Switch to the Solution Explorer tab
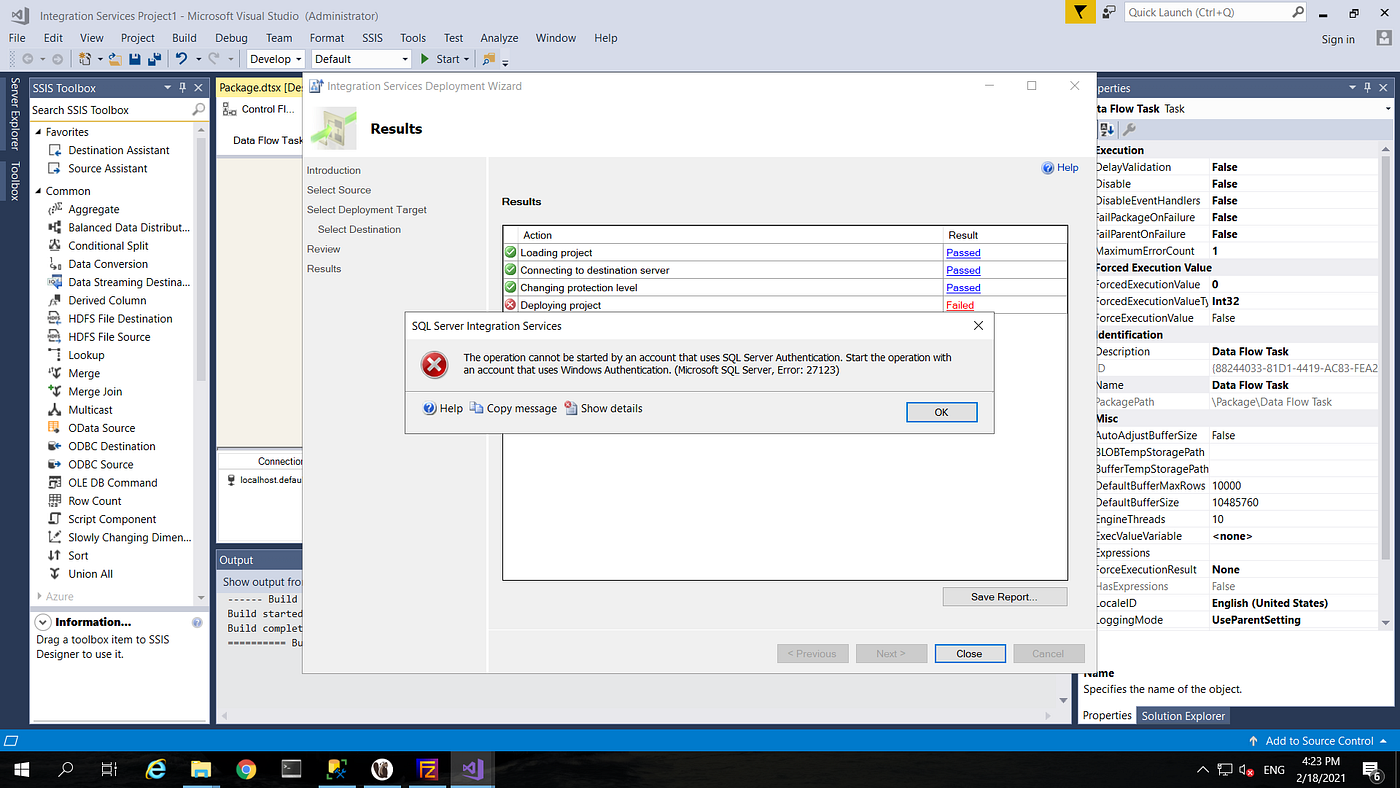 (x=1183, y=716)
